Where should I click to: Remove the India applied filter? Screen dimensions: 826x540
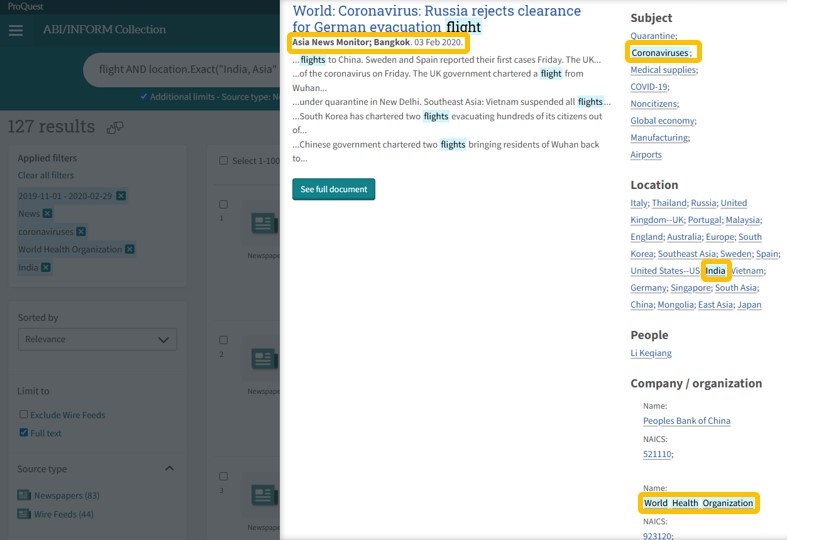45,267
